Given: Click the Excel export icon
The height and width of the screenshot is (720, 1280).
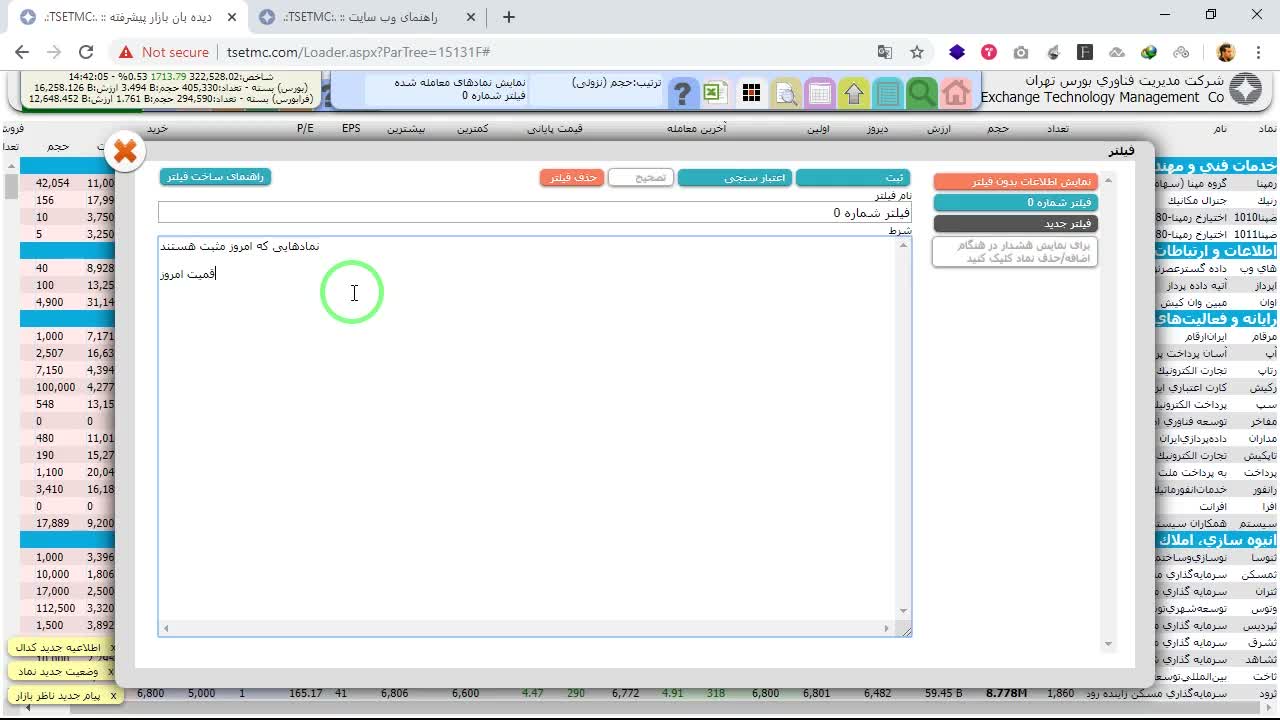Looking at the screenshot, I should tap(714, 94).
